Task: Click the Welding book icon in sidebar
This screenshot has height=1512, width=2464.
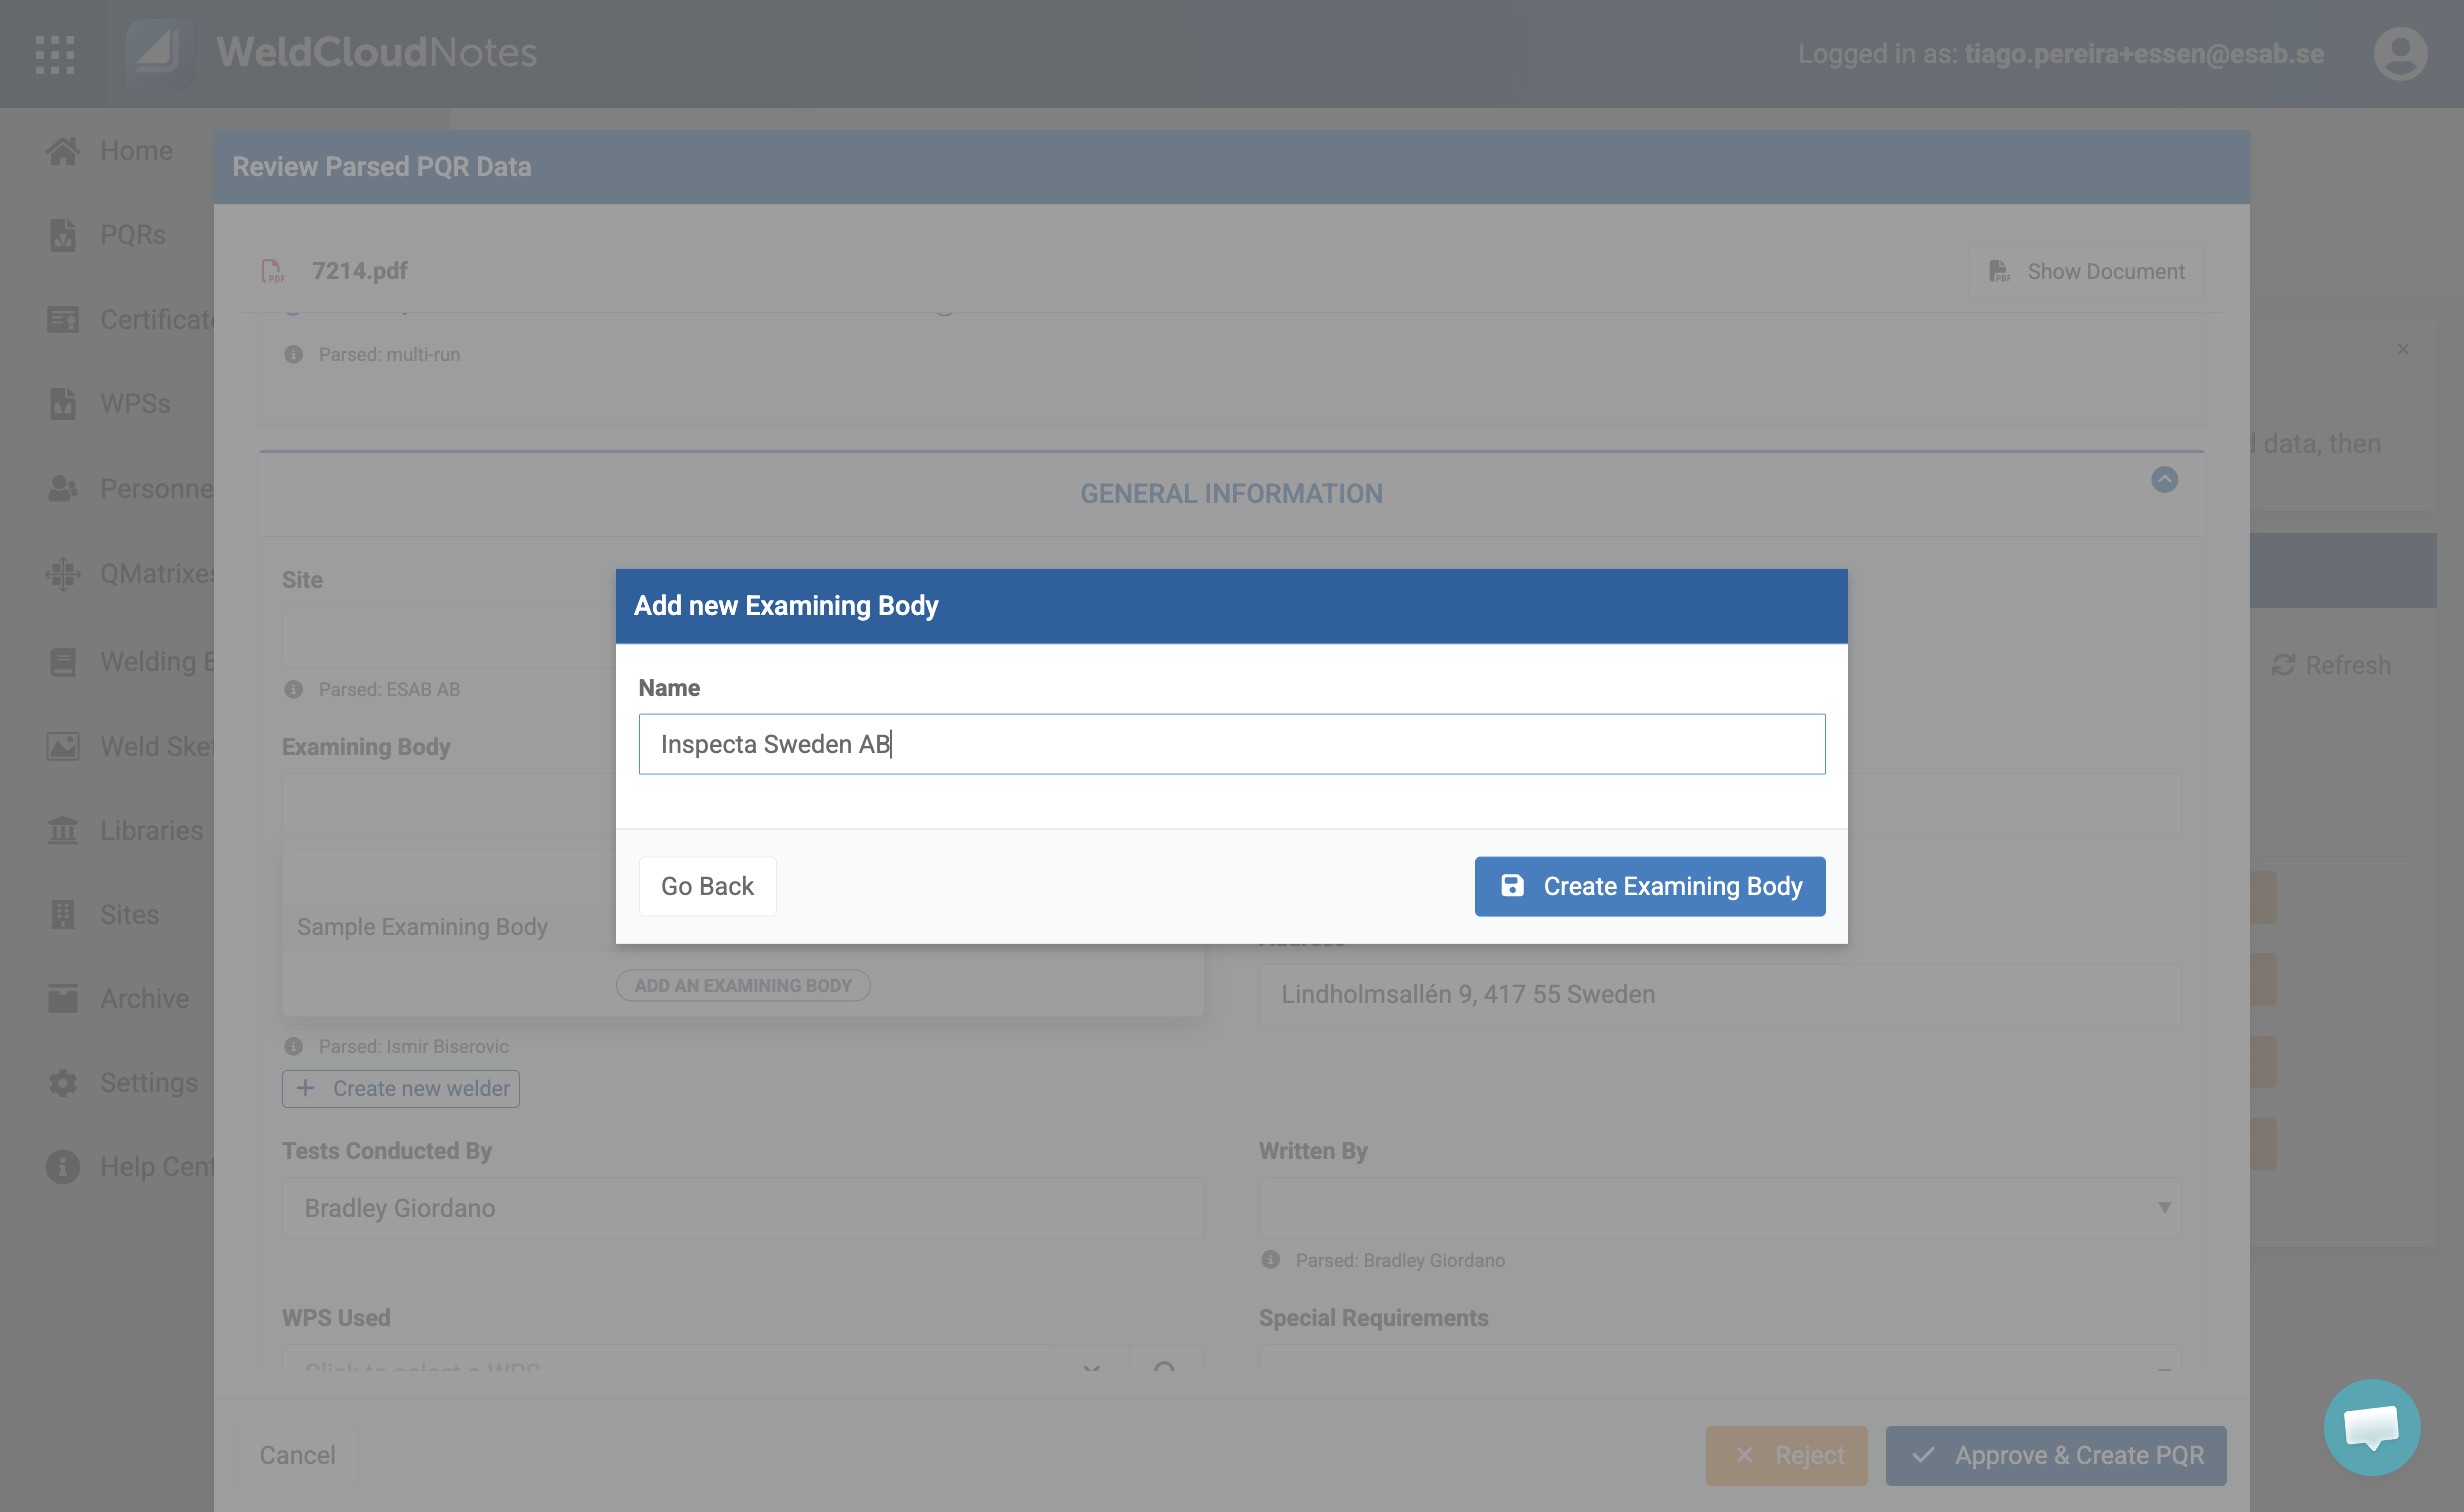Action: [x=62, y=662]
